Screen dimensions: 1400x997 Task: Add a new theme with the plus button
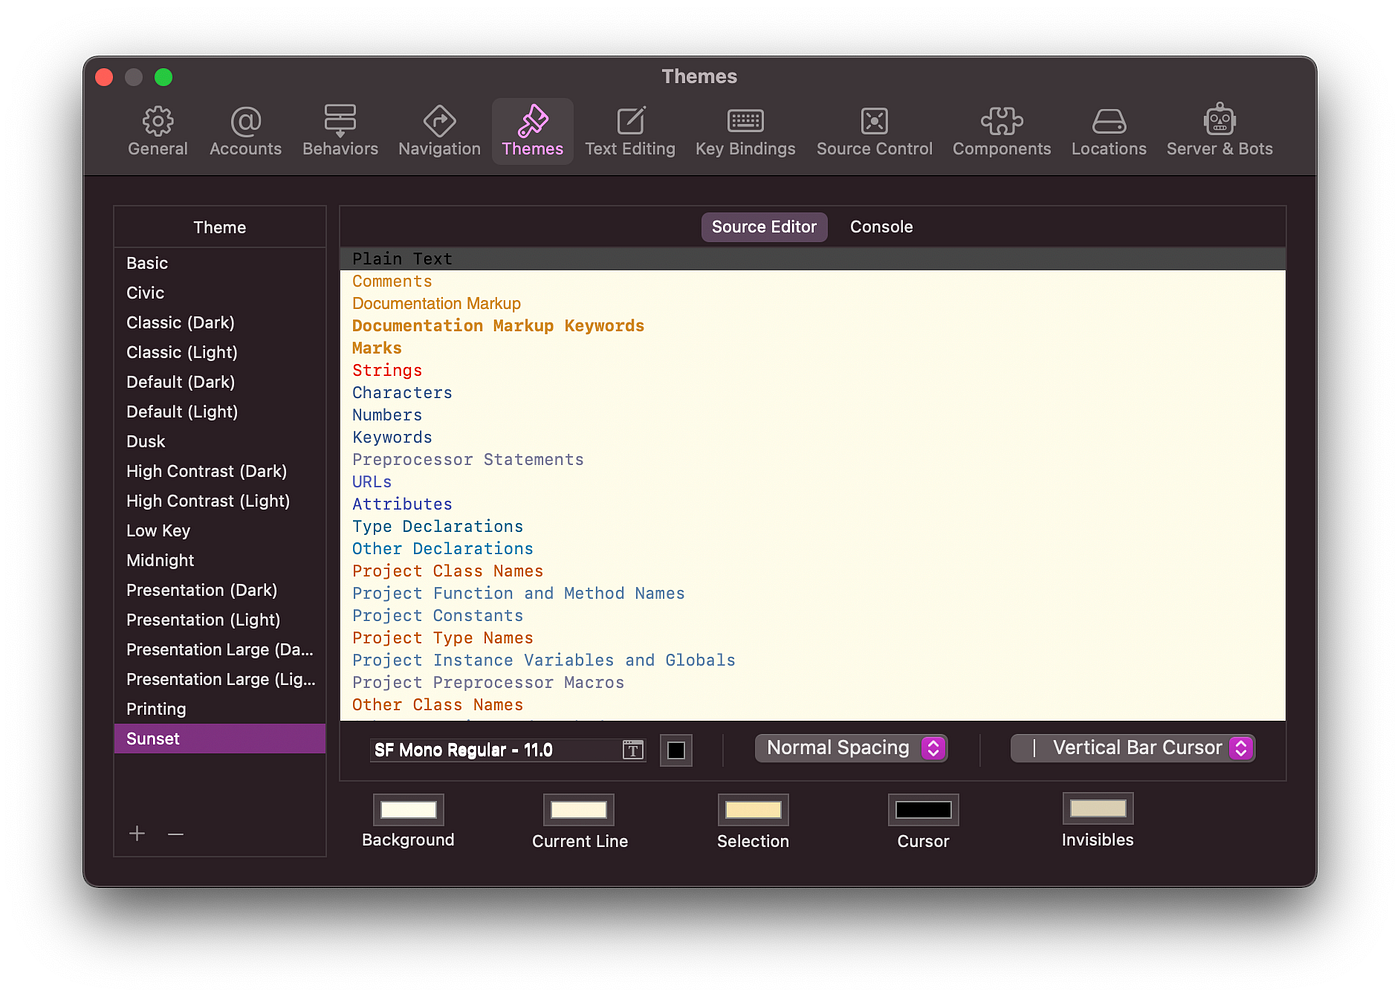(137, 834)
